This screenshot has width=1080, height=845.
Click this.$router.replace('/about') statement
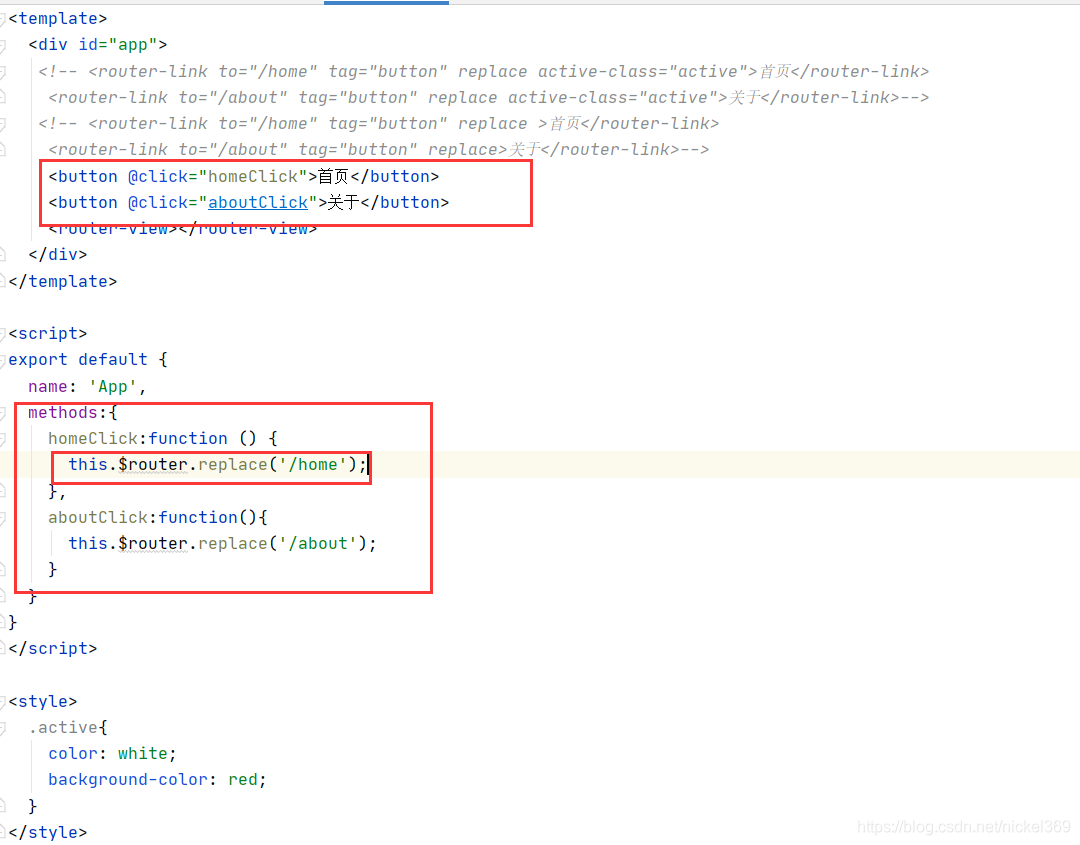click(222, 544)
